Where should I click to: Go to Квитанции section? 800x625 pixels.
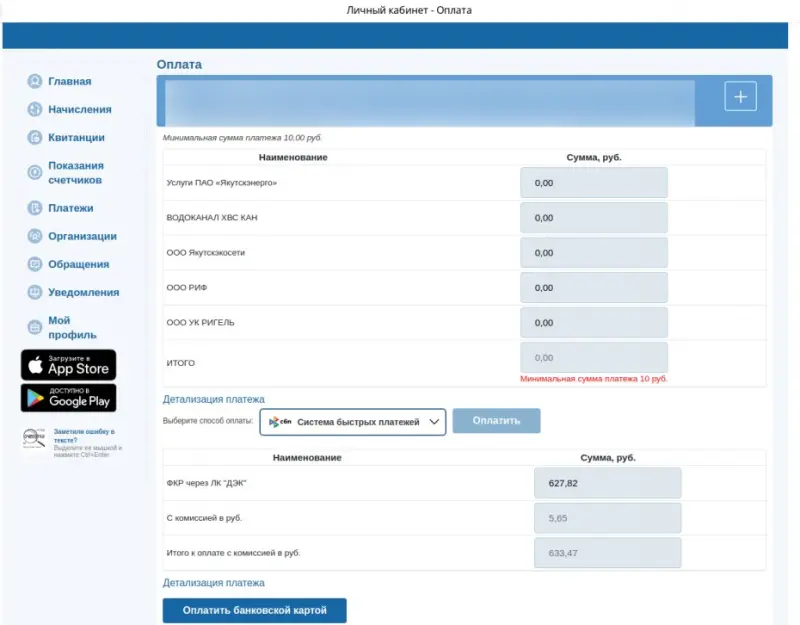76,137
